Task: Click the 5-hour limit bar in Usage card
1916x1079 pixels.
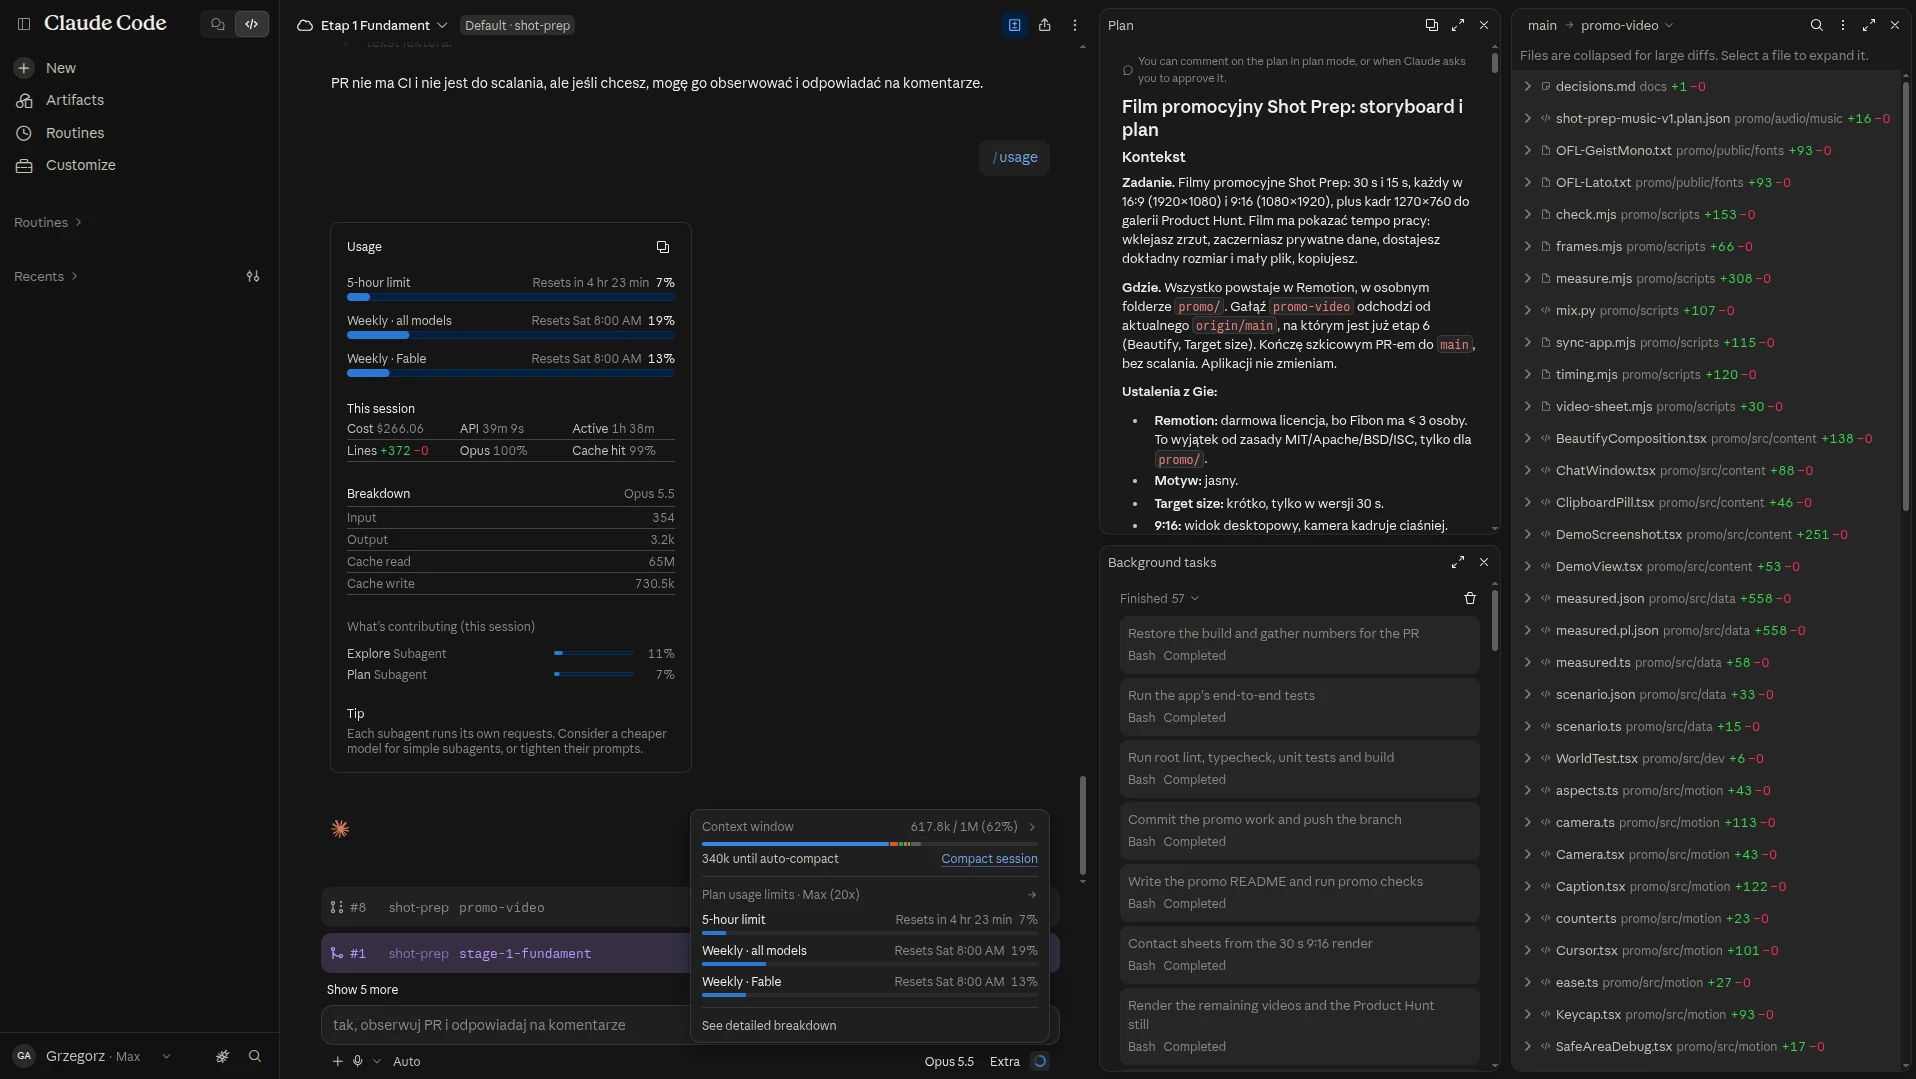Action: pos(510,297)
